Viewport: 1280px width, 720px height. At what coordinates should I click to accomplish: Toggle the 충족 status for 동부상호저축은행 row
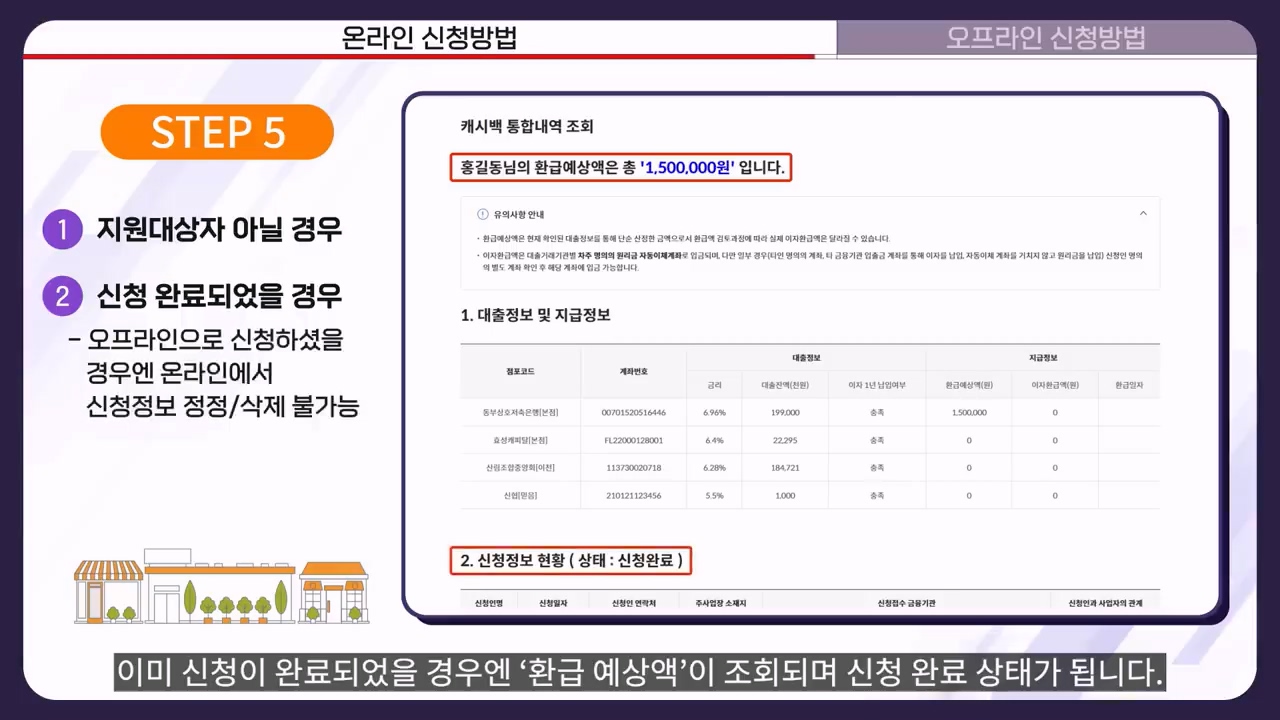pos(876,411)
